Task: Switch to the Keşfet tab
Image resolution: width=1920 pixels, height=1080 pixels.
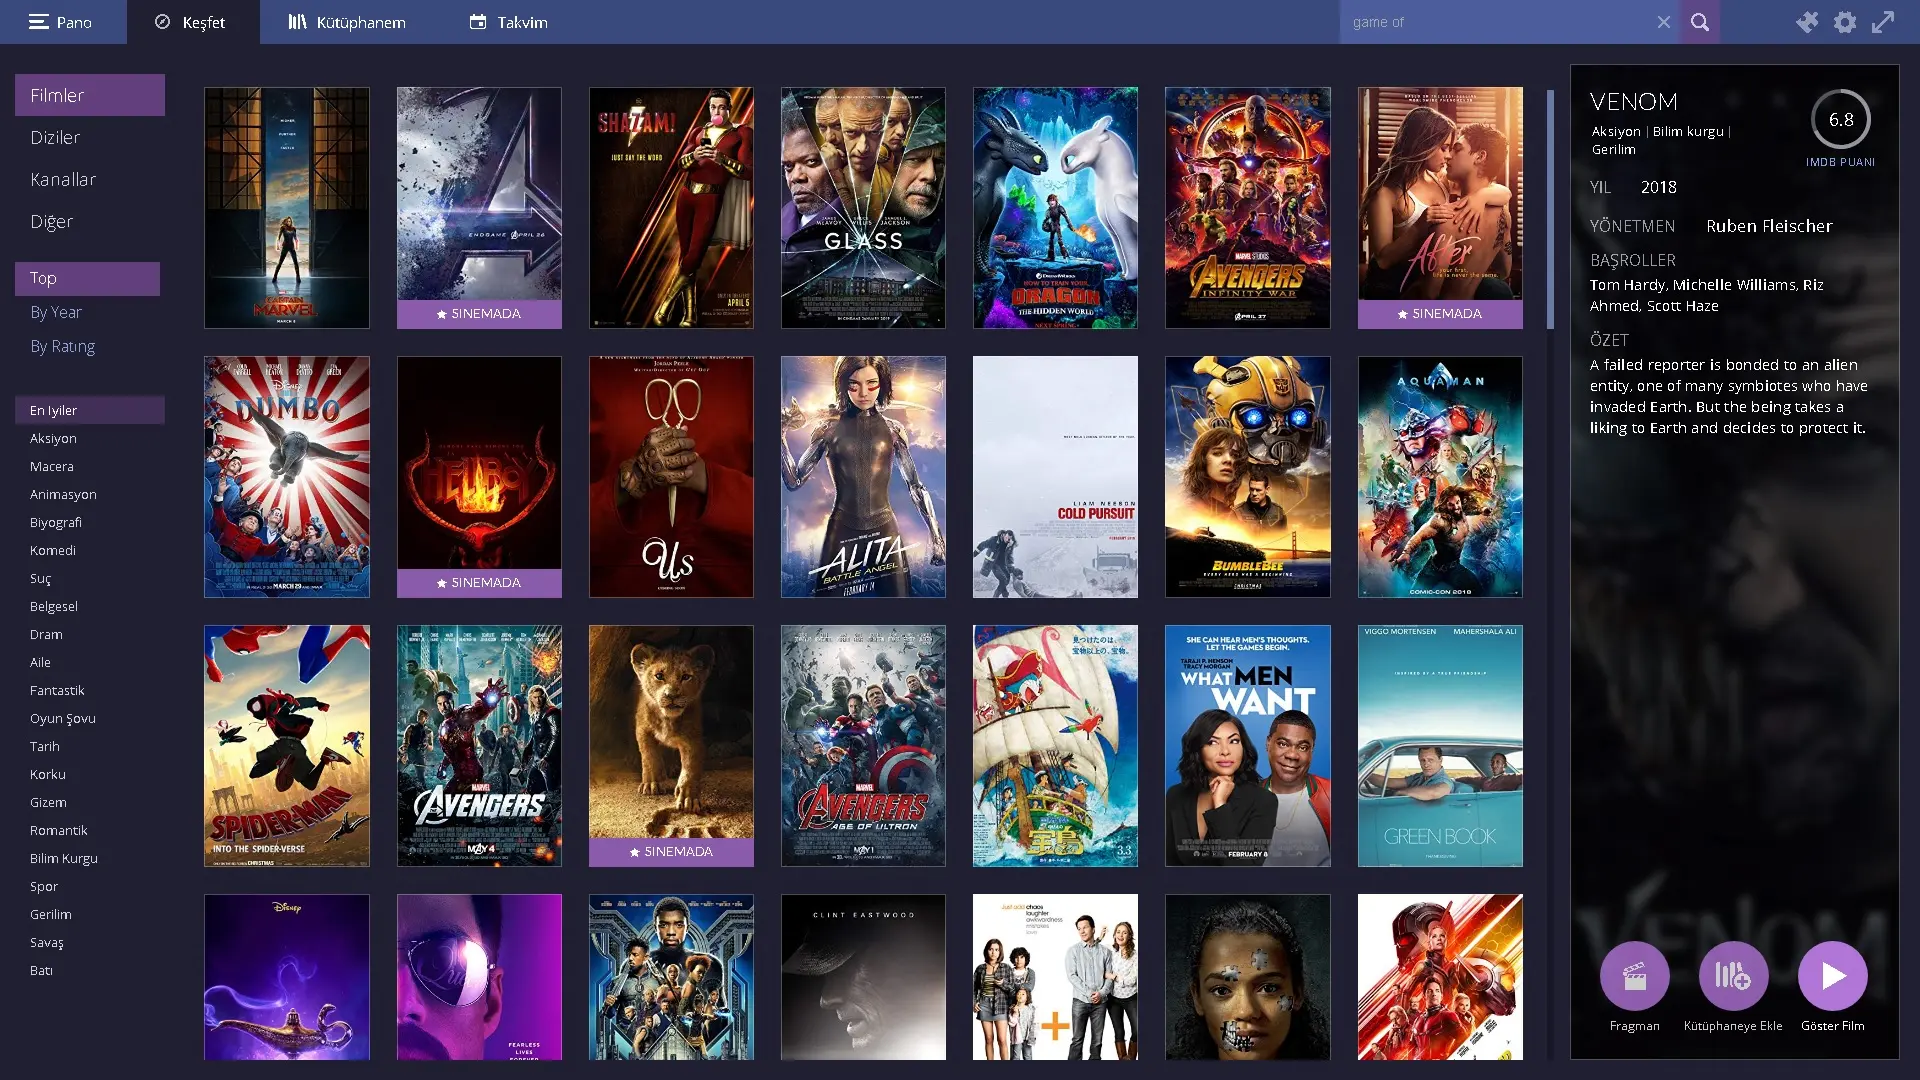Action: tap(191, 22)
